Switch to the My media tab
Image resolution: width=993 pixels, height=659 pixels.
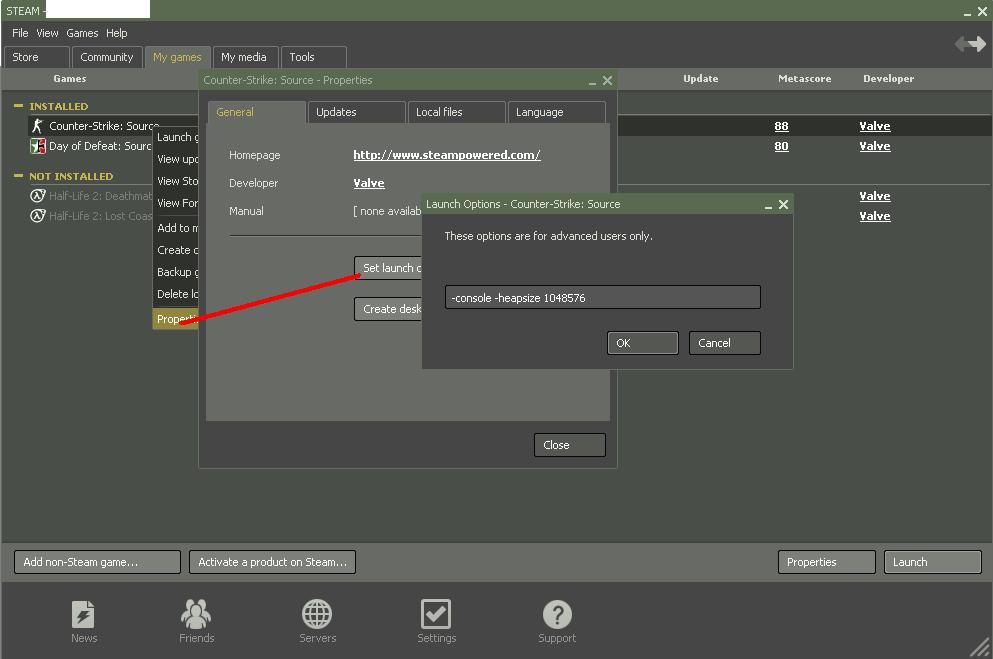click(x=245, y=57)
